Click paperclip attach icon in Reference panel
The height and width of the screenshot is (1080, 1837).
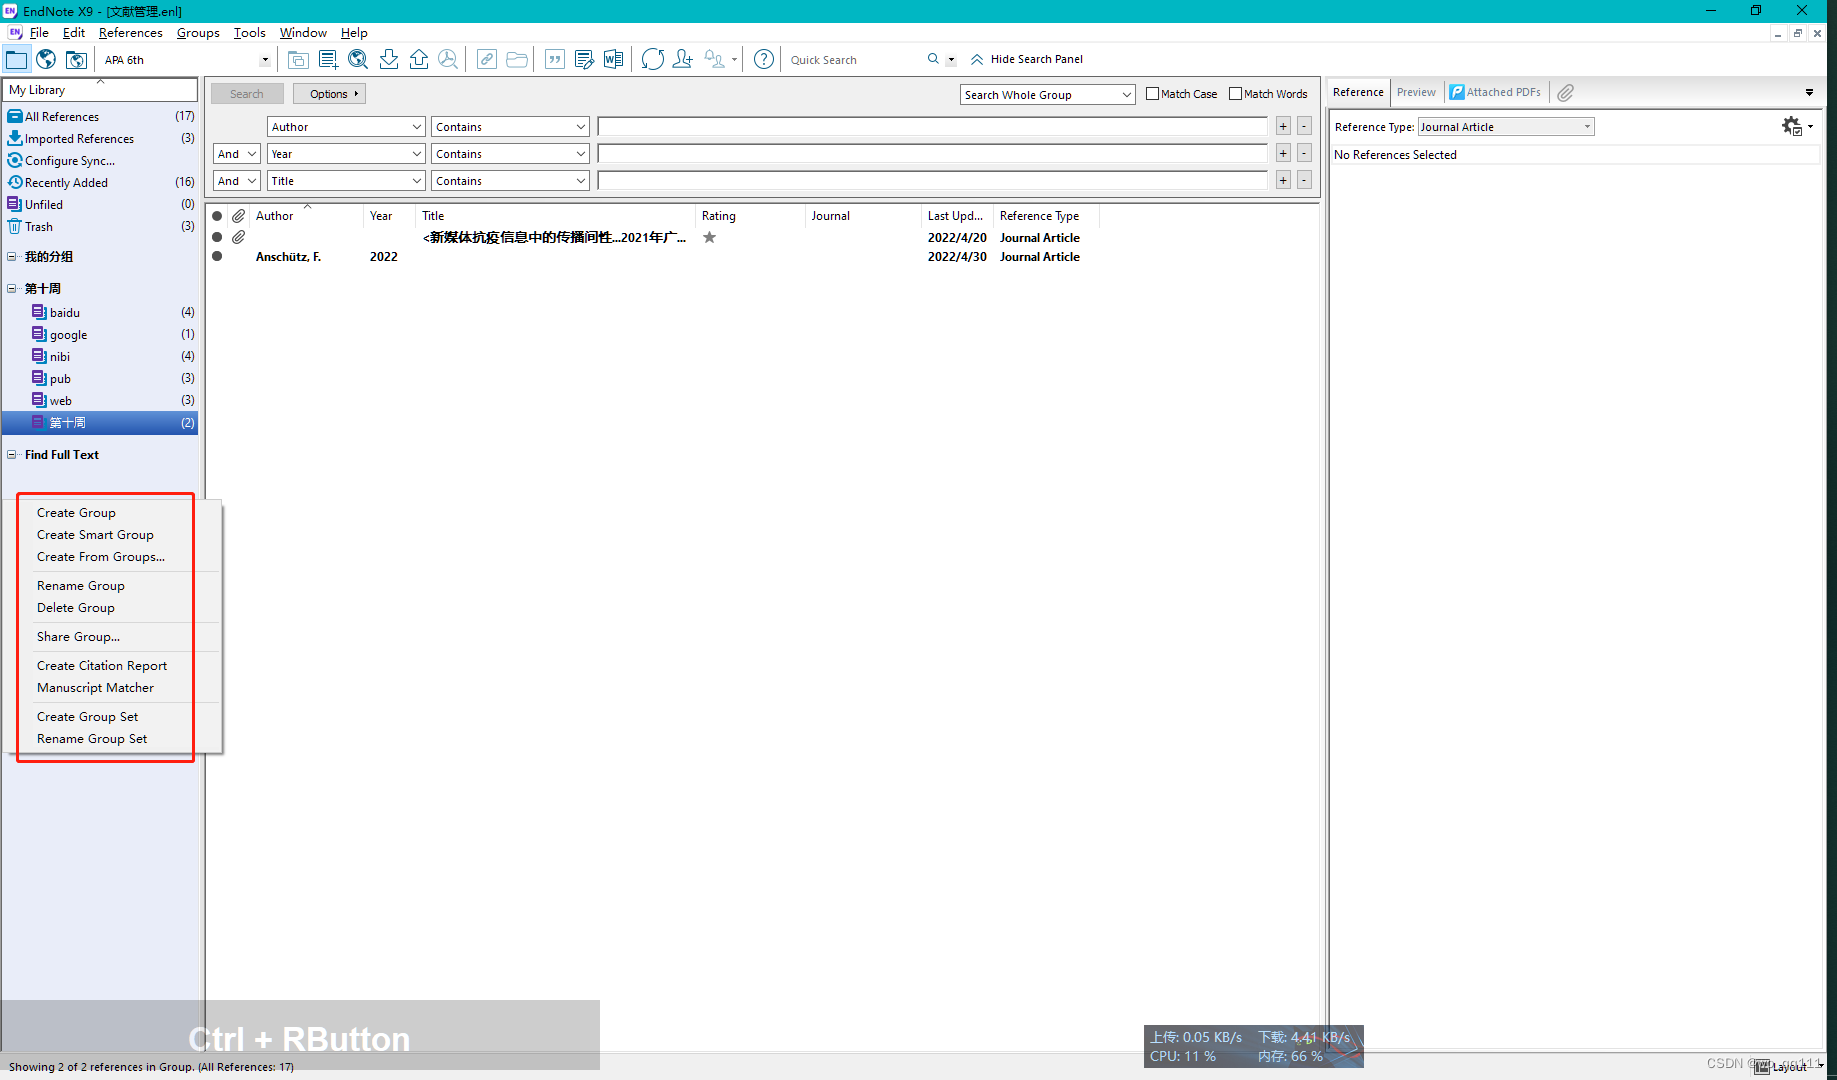(x=1566, y=92)
